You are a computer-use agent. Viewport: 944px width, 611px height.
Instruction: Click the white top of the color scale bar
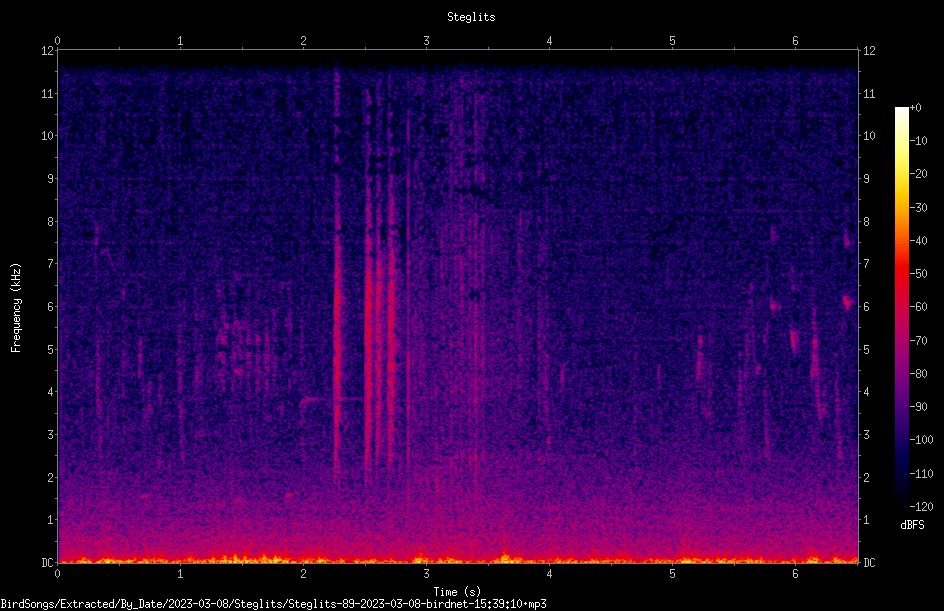coord(901,112)
